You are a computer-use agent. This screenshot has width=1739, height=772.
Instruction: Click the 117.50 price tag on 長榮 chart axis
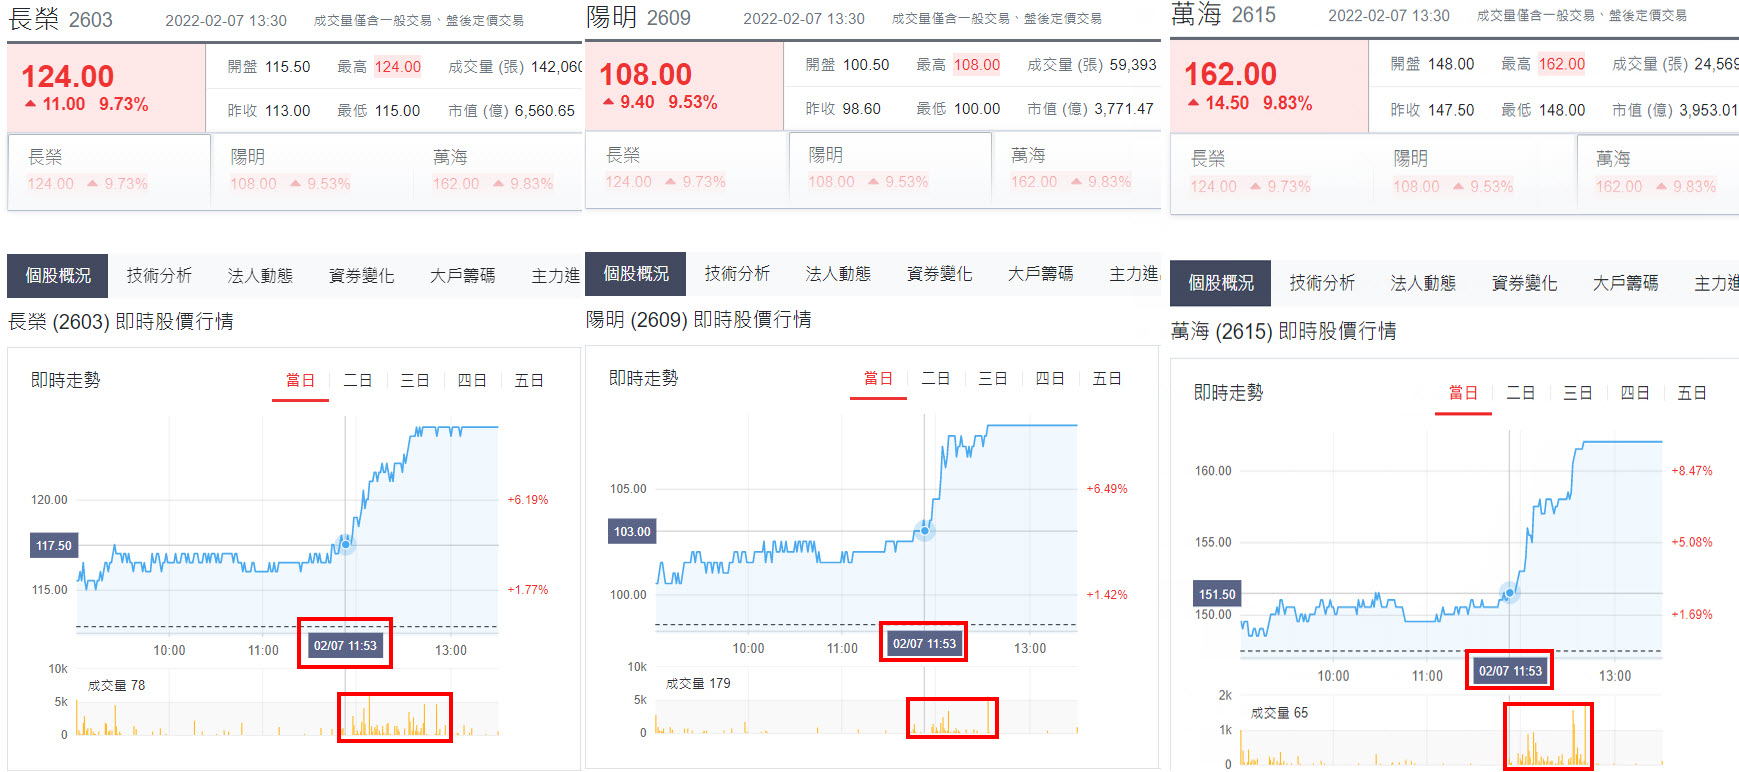(x=54, y=546)
